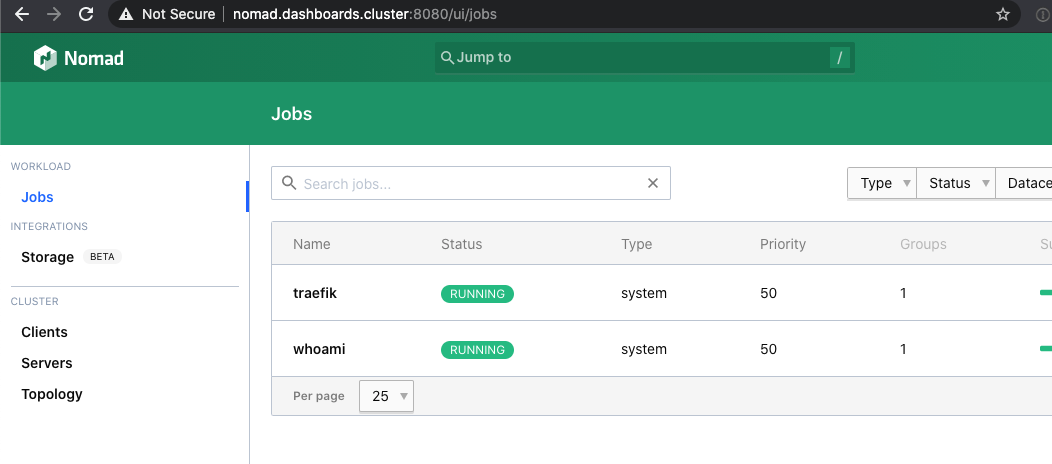Bookmark page with the star icon
The image size is (1052, 464).
[x=1003, y=14]
